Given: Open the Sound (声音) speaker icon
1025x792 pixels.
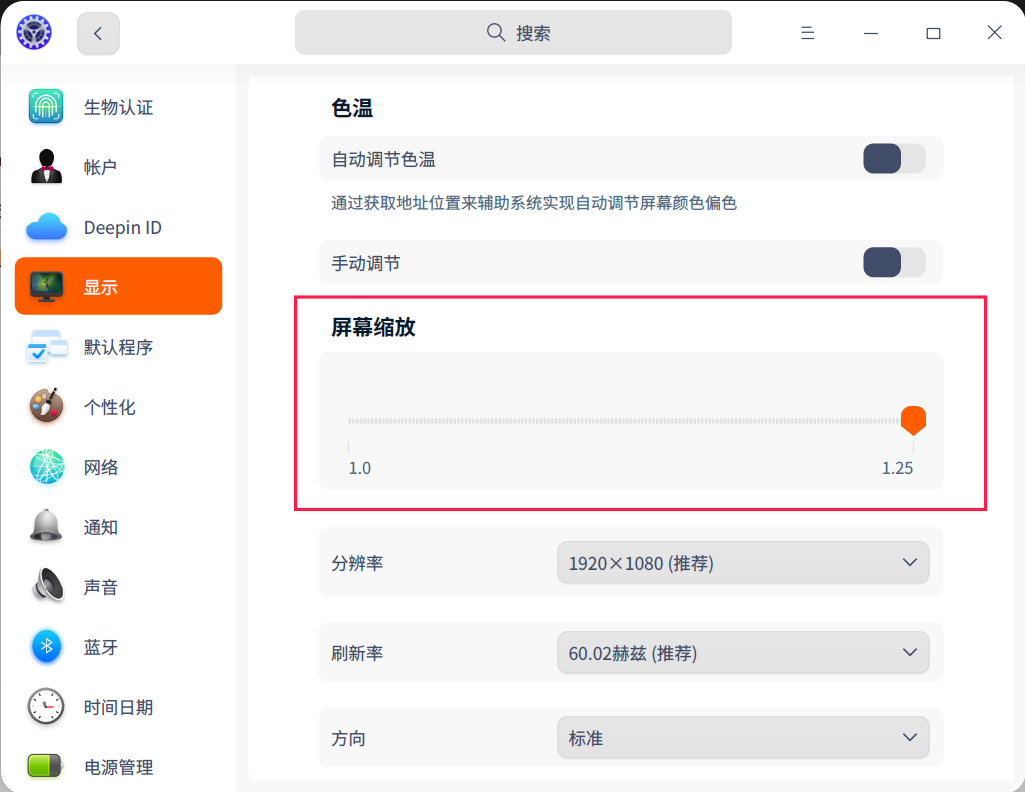Looking at the screenshot, I should click(x=46, y=586).
